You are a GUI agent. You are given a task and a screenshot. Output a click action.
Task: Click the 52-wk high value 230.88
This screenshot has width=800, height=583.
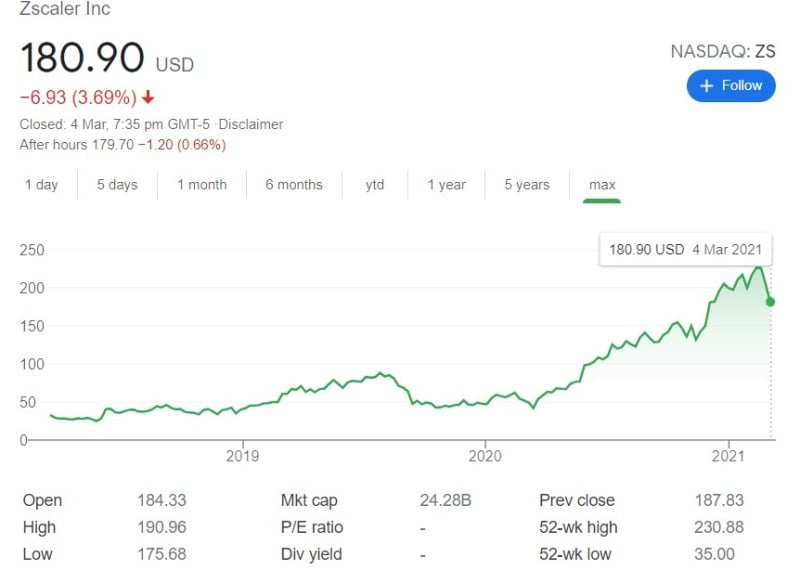click(x=730, y=527)
